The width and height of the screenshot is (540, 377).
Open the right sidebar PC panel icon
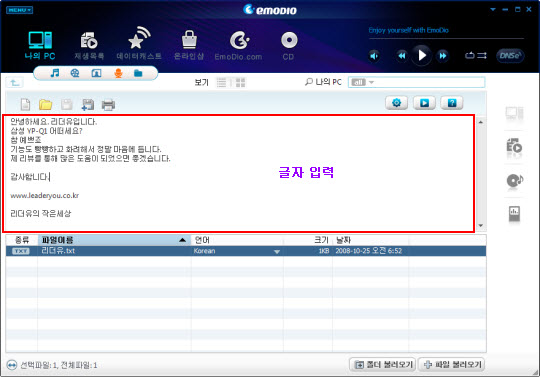point(514,113)
